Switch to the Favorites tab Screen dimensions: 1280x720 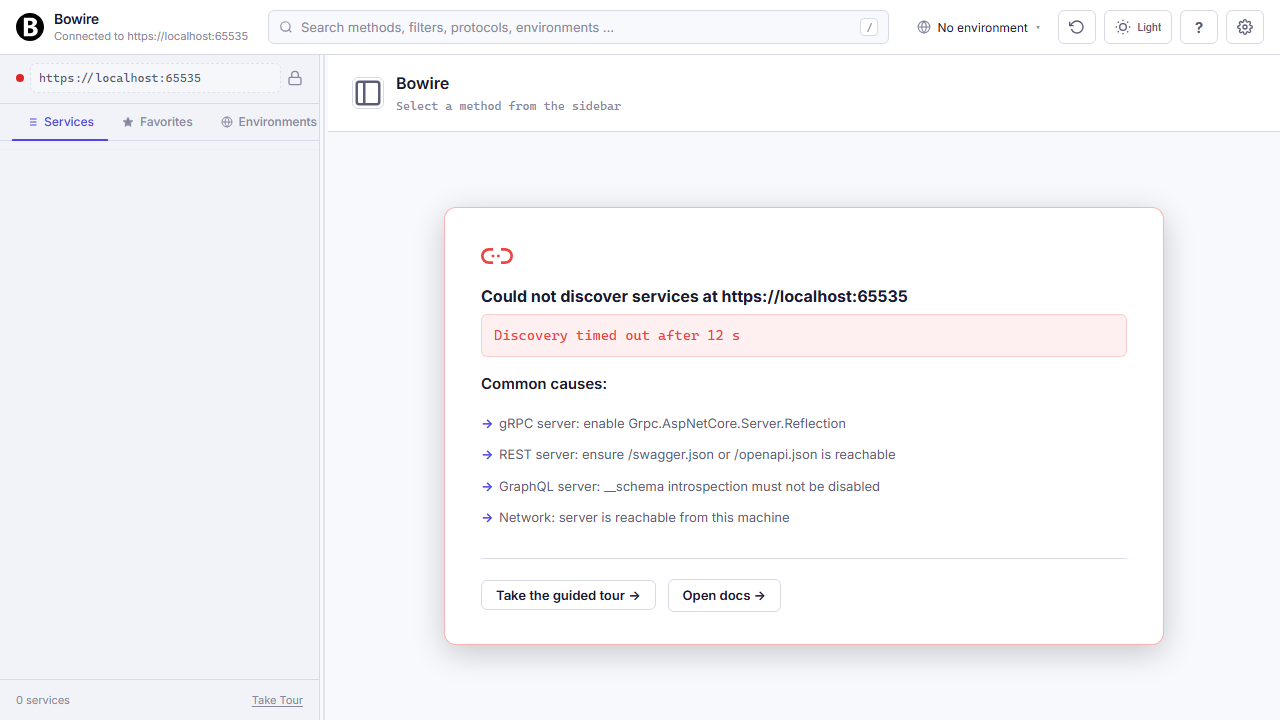[x=157, y=122]
